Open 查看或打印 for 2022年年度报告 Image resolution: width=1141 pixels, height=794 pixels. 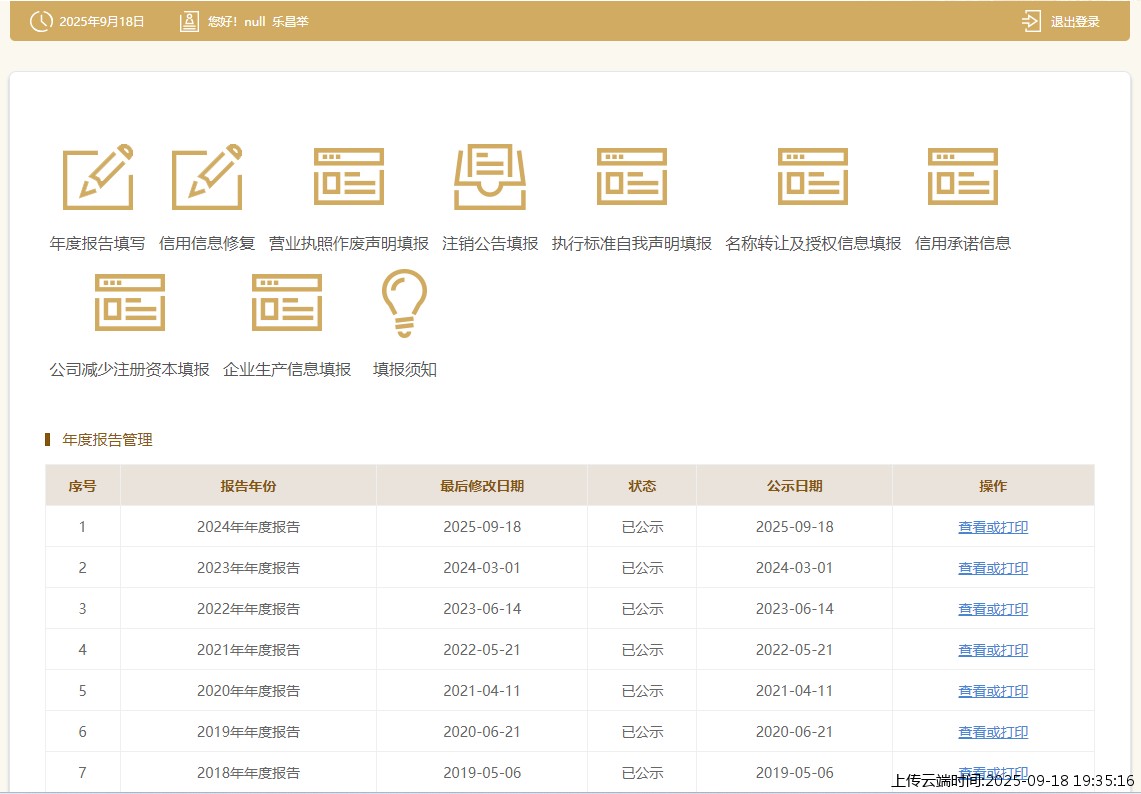[x=993, y=609]
